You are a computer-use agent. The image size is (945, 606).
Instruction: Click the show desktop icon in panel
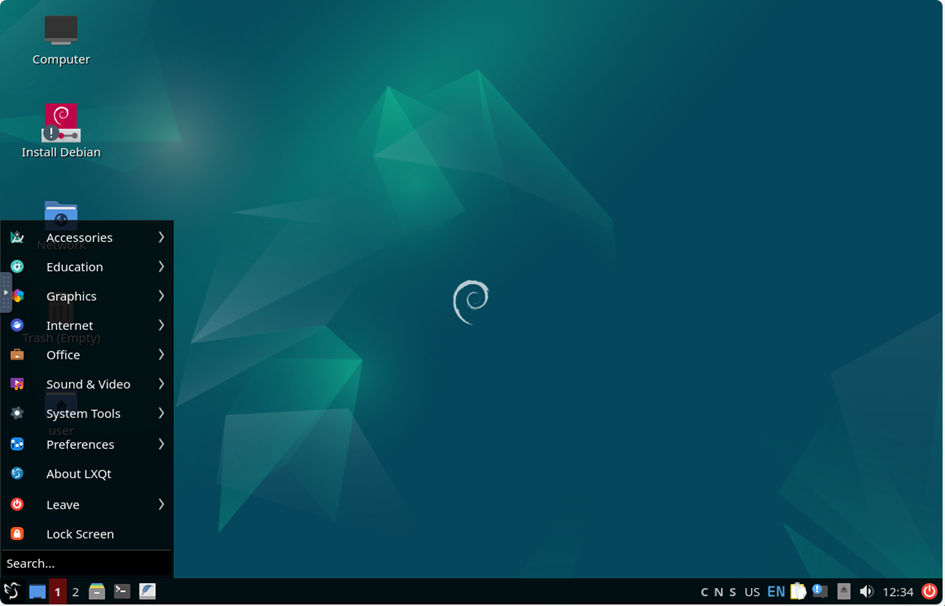pyautogui.click(x=37, y=592)
